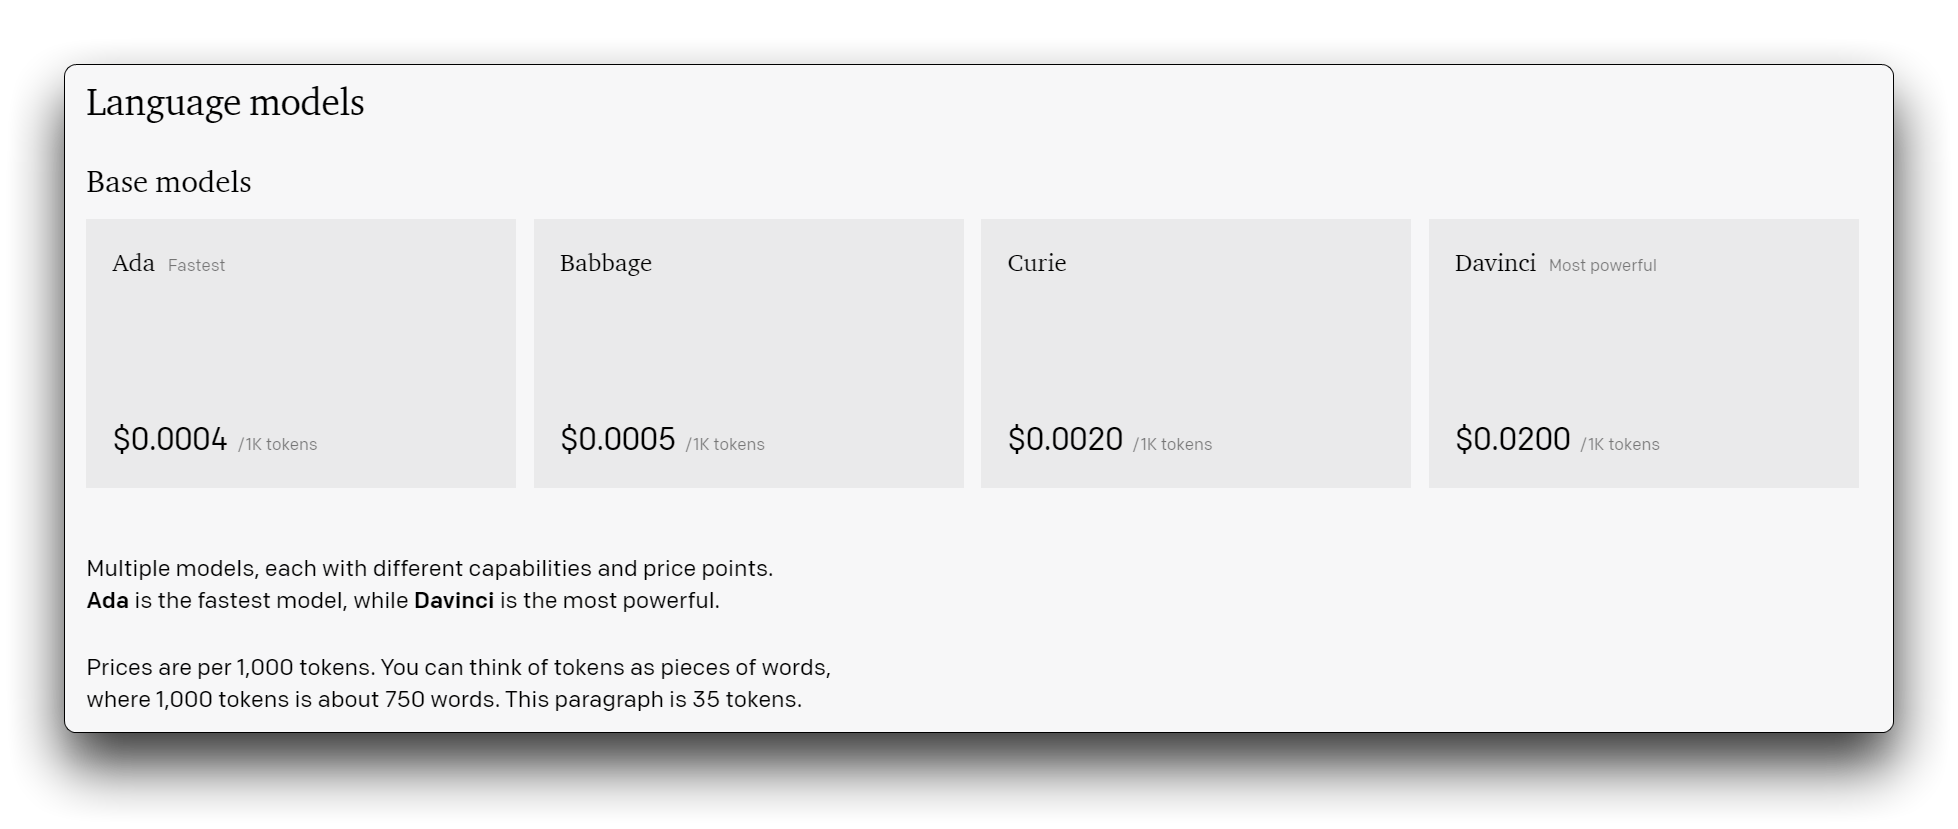Click the Curie card title
The image size is (1958, 829).
point(1037,263)
